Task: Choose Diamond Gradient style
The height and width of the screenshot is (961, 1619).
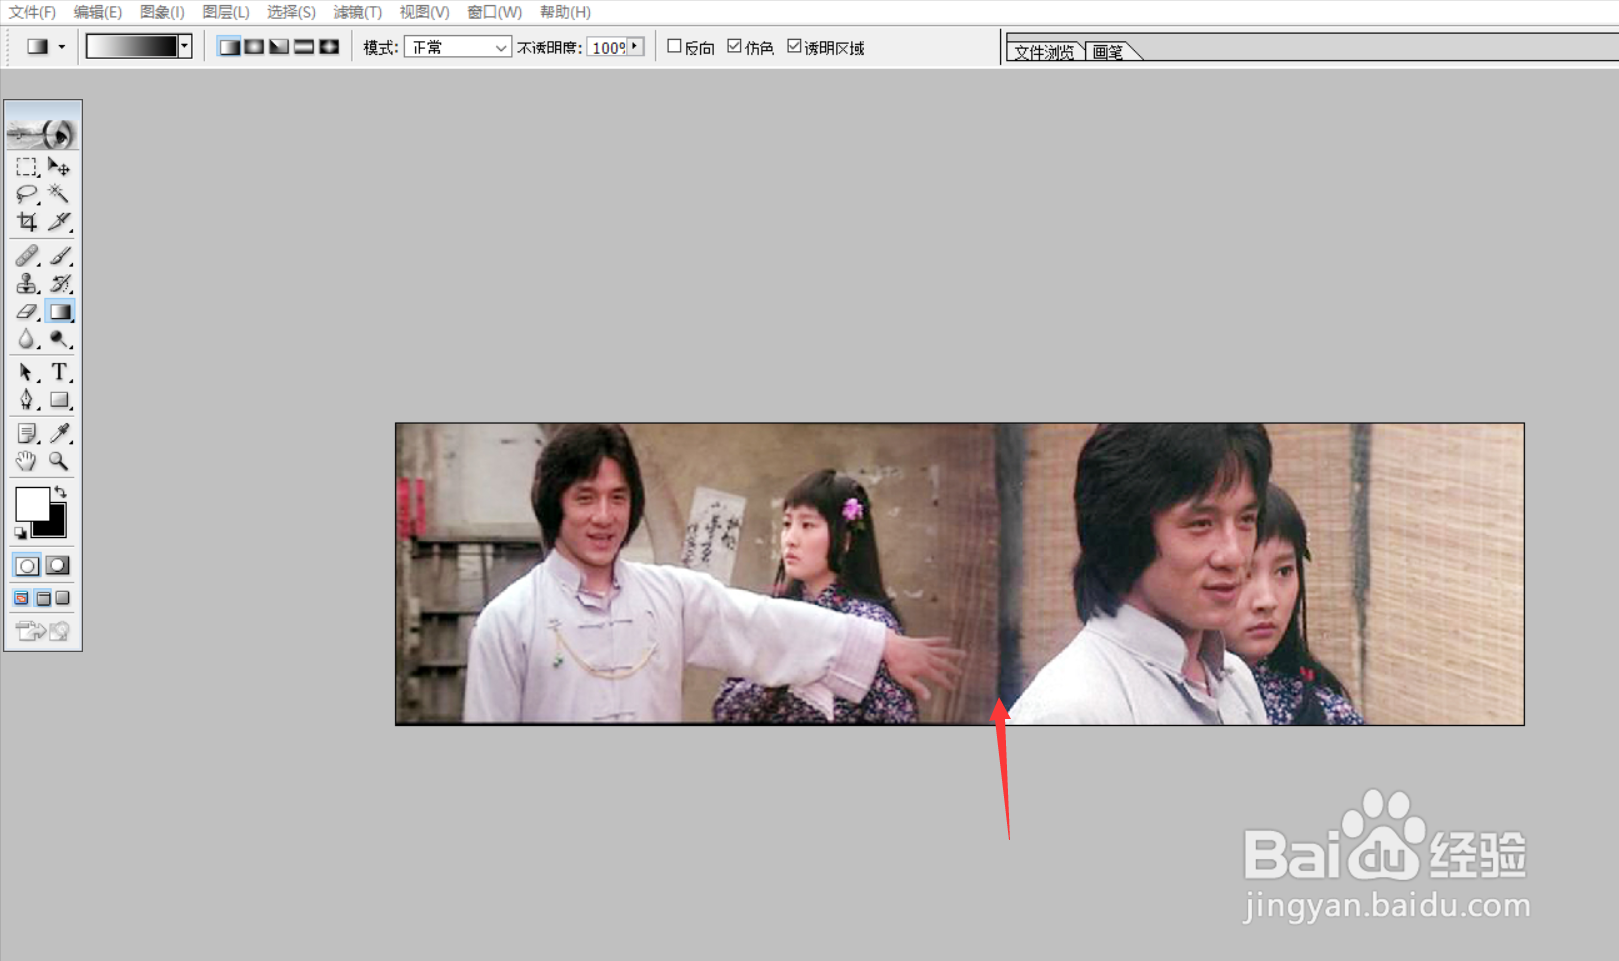Action: pyautogui.click(x=329, y=47)
